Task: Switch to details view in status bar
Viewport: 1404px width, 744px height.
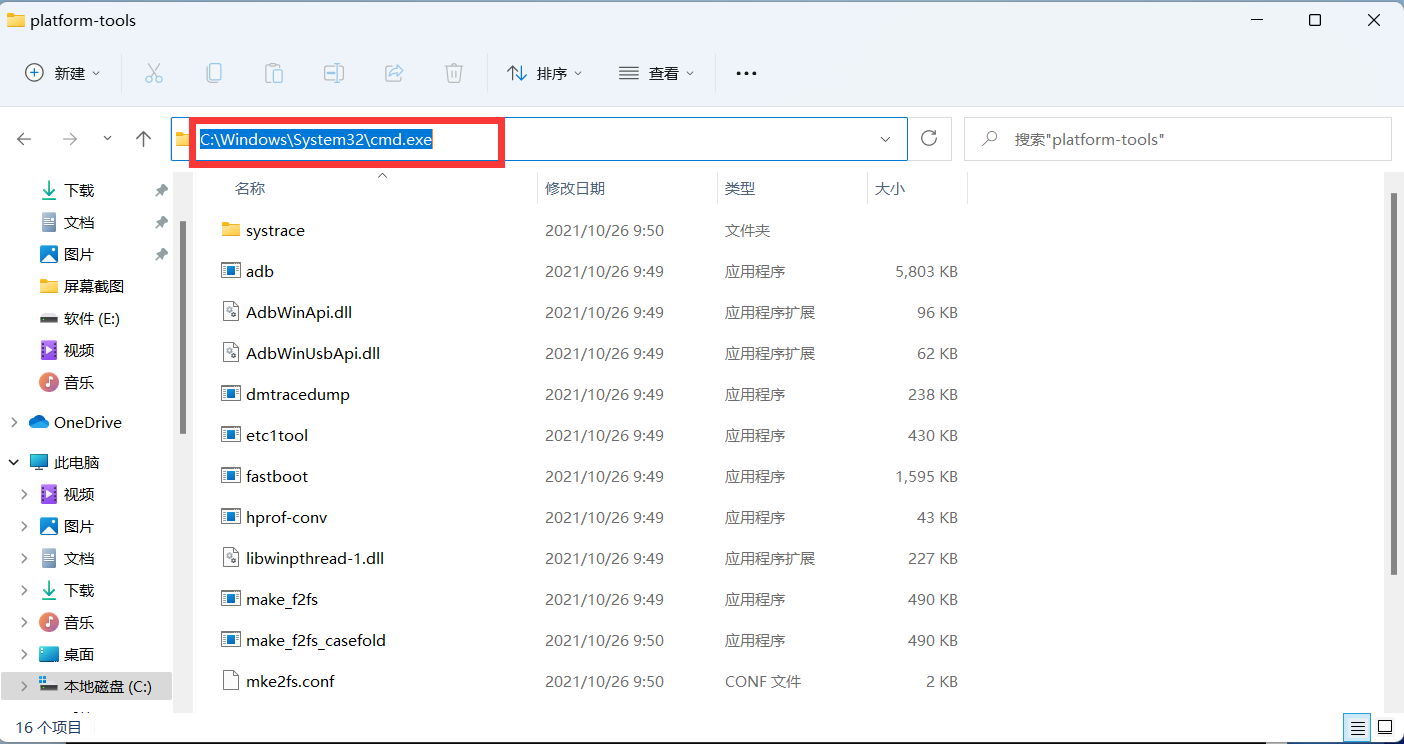Action: (x=1357, y=727)
